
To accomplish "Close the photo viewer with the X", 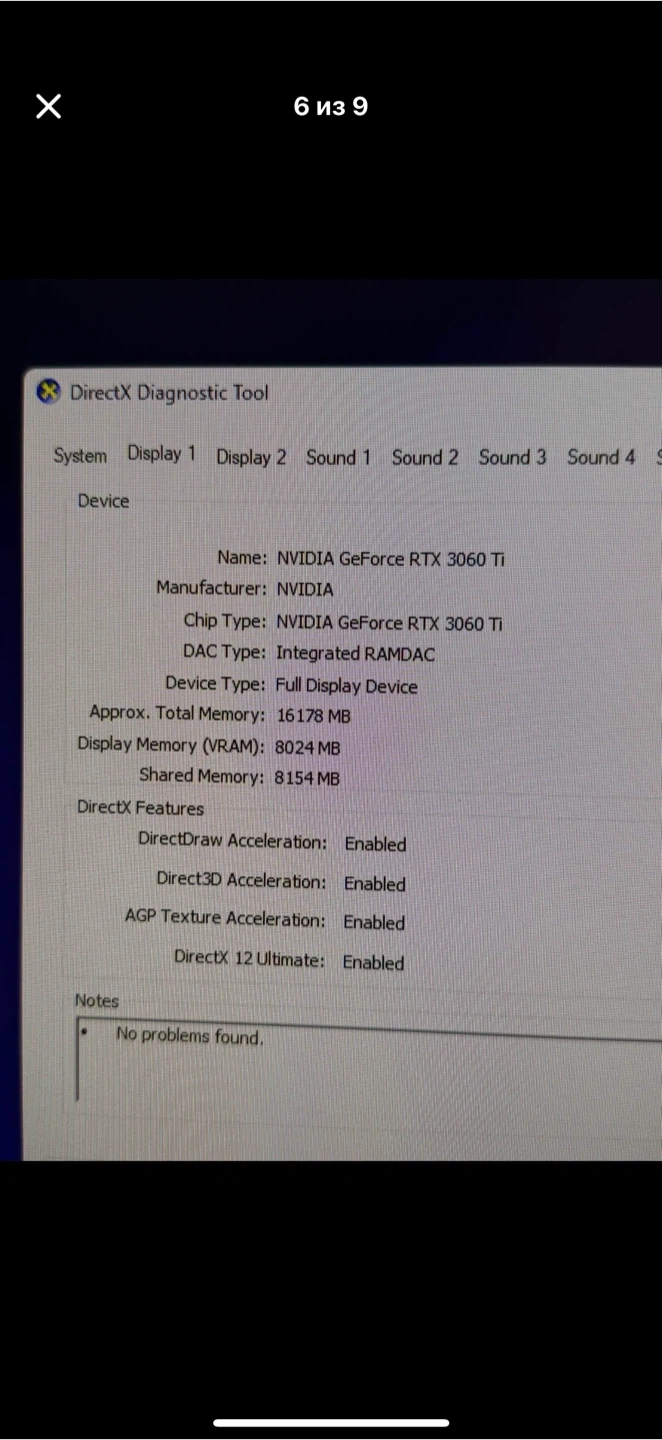I will pyautogui.click(x=48, y=106).
